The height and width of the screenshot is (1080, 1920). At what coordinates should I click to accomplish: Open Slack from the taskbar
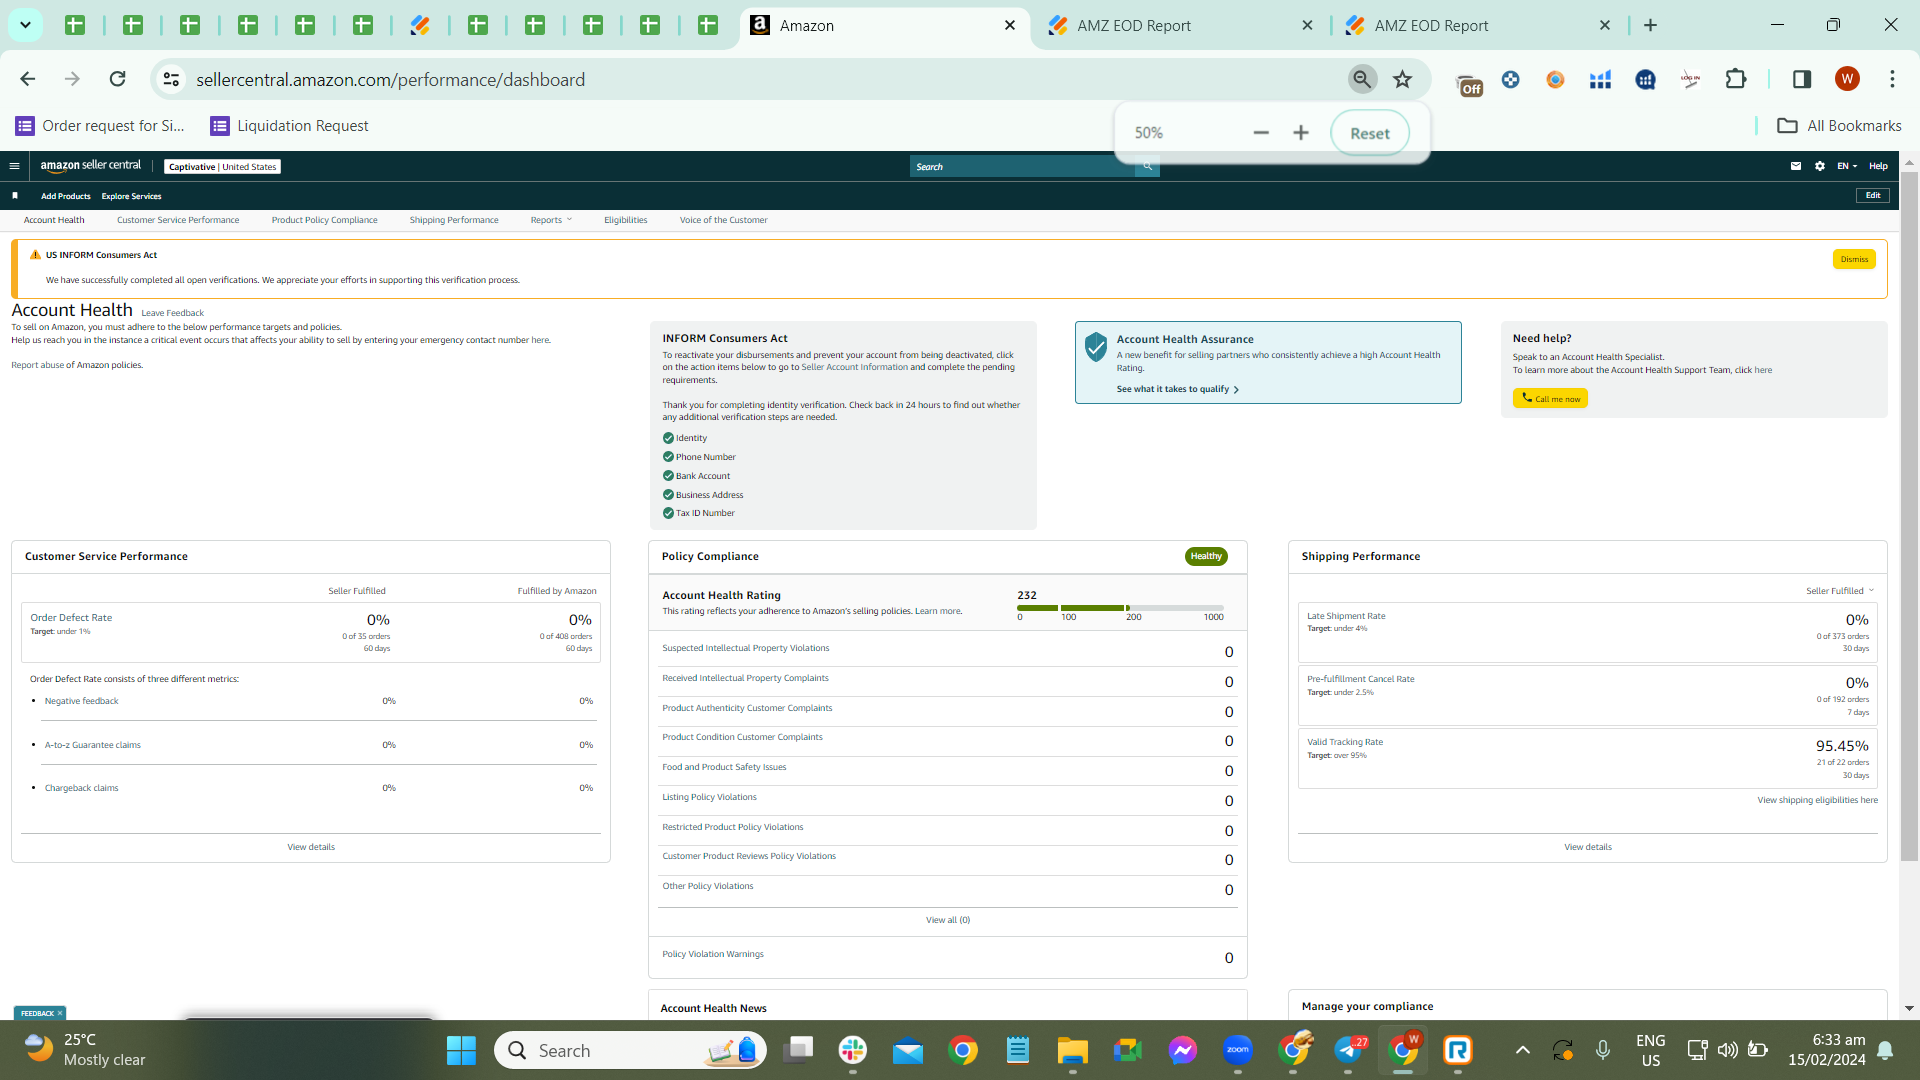click(853, 1050)
